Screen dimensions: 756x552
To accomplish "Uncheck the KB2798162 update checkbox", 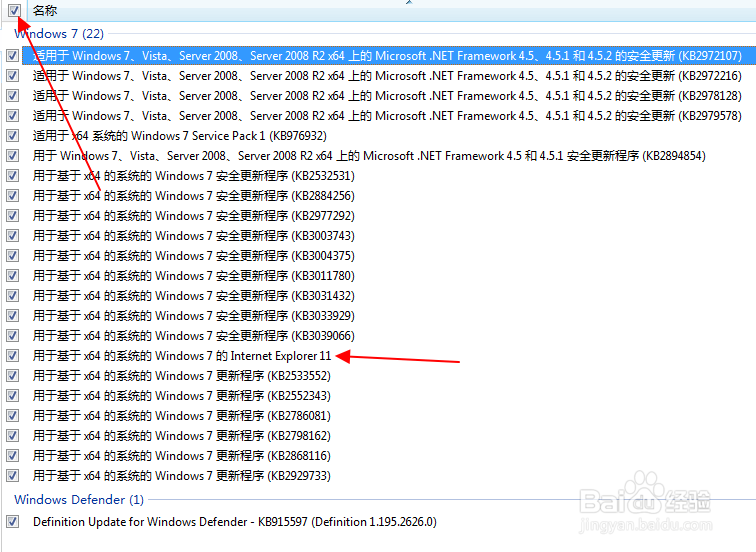I will [x=13, y=436].
